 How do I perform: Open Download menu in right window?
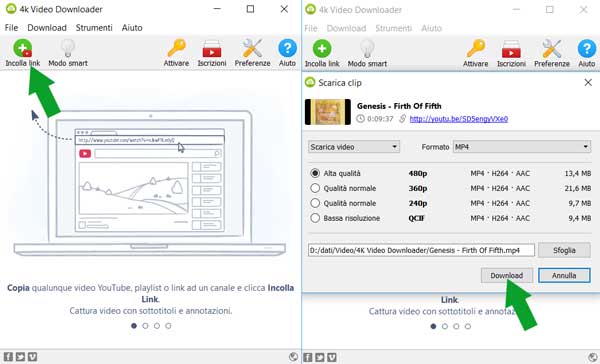pyautogui.click(x=346, y=28)
